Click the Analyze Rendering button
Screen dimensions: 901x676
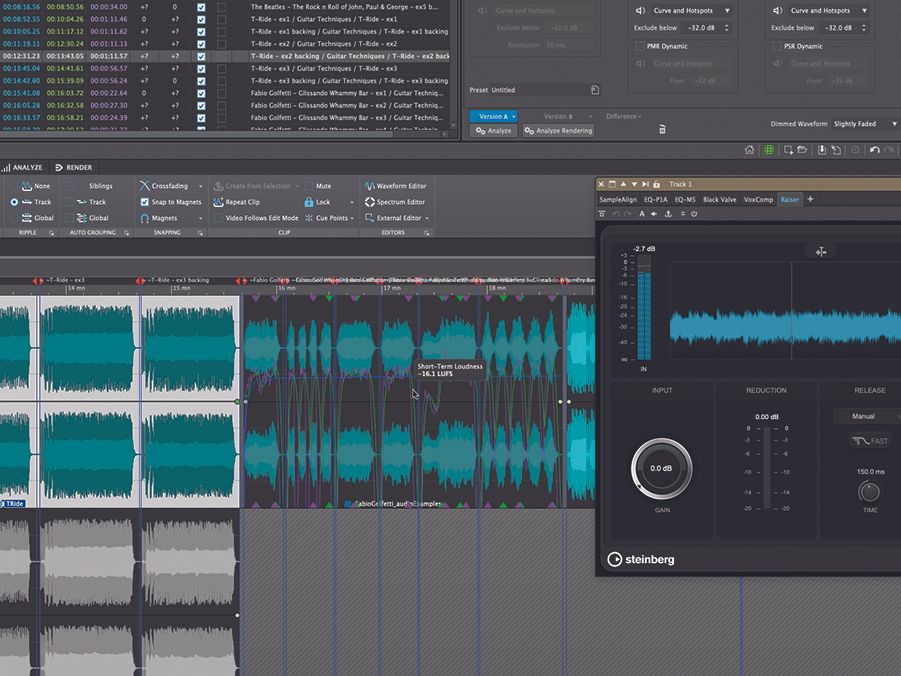(x=558, y=130)
